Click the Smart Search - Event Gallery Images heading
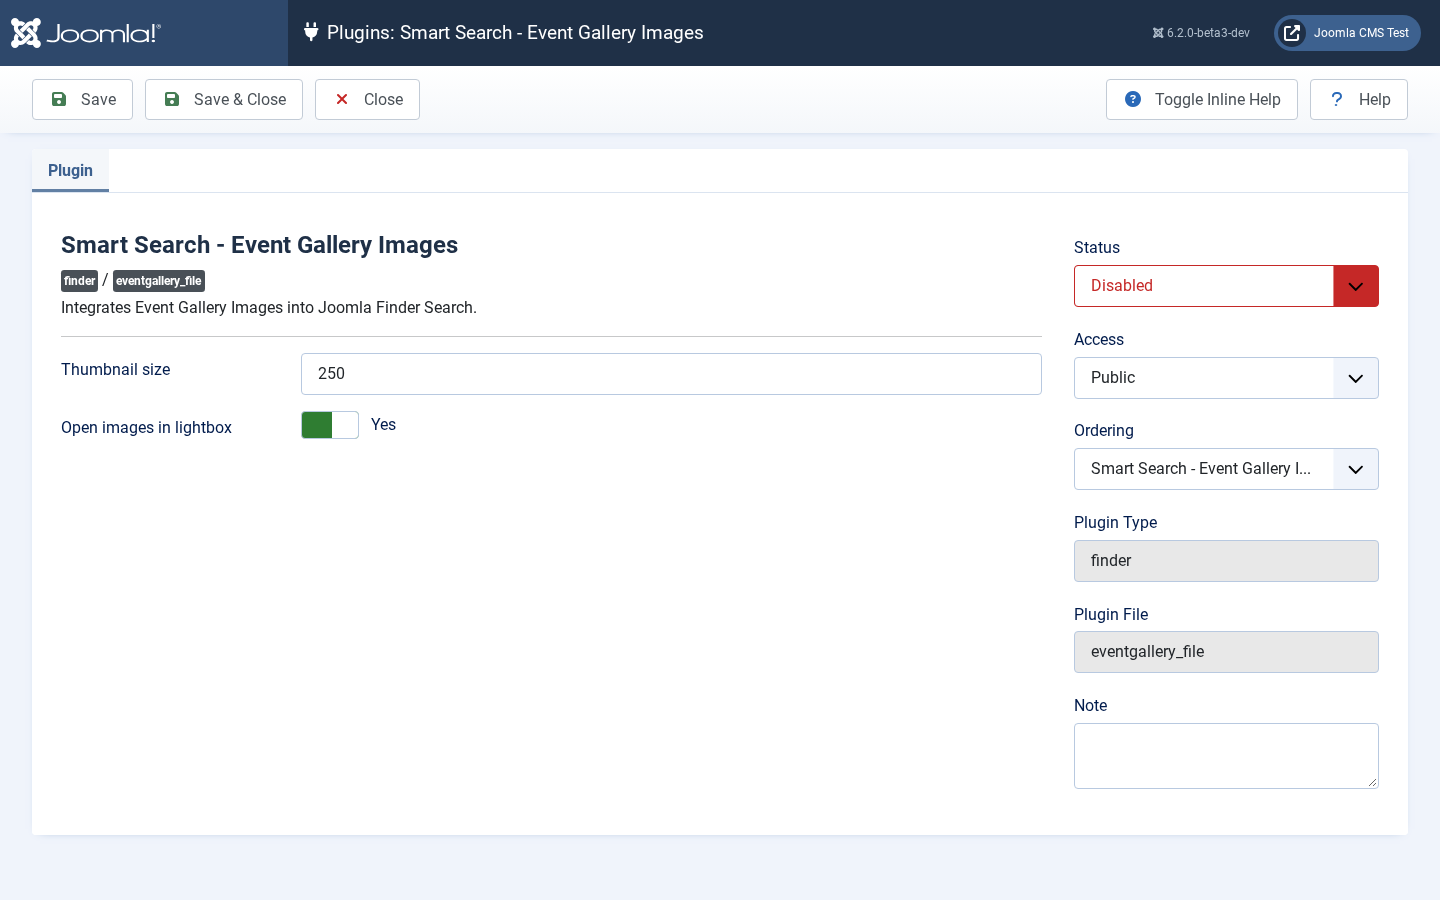The width and height of the screenshot is (1440, 900). click(x=260, y=245)
